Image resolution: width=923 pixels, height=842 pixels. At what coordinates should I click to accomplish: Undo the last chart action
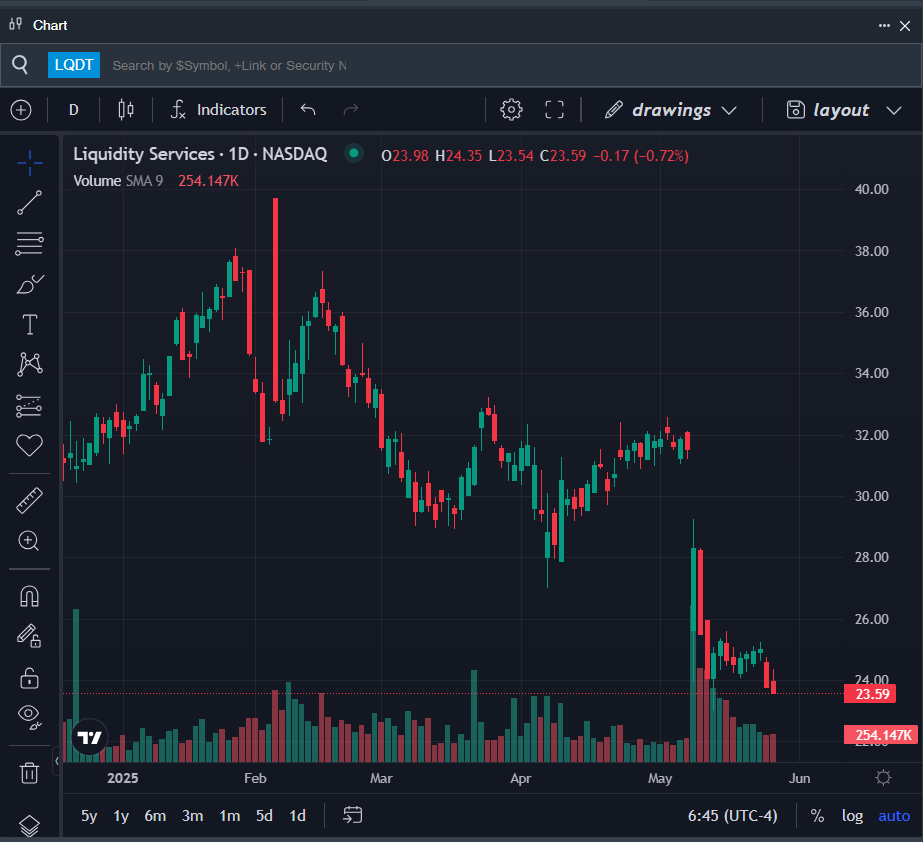click(x=308, y=110)
